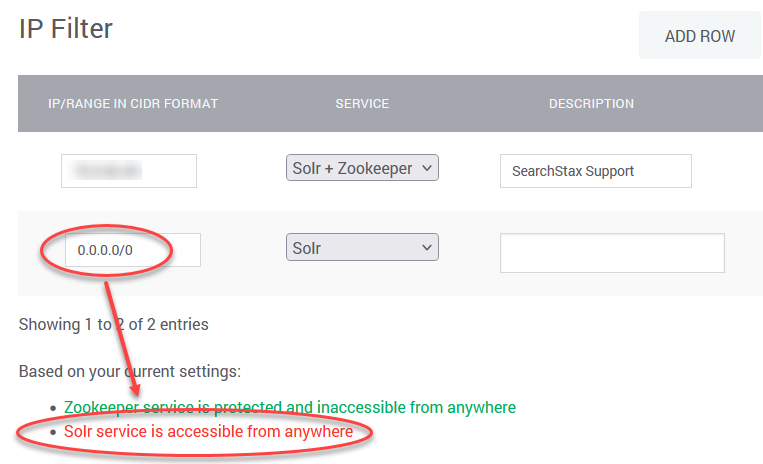Click the chevron arrow on Solr + Zookeeper selector

click(x=427, y=168)
